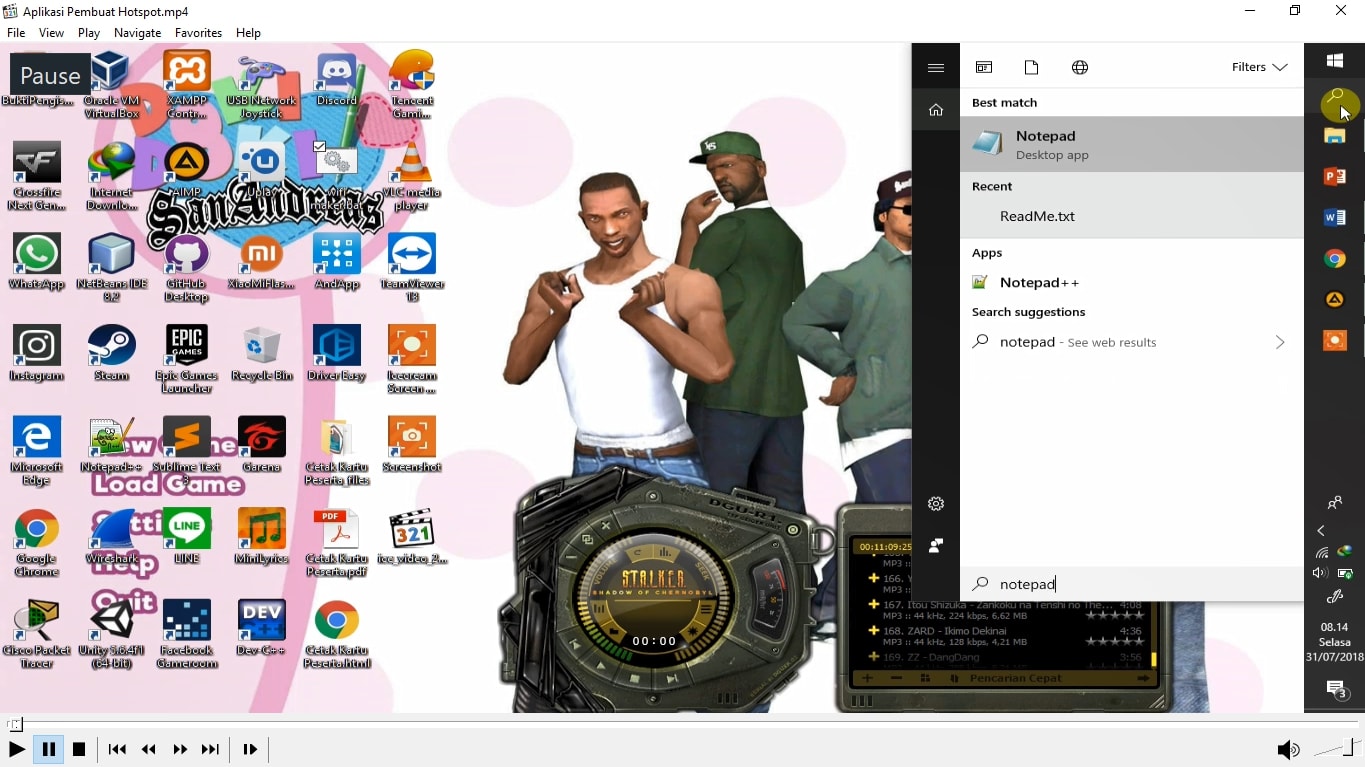The width and height of the screenshot is (1365, 767).
Task: Open the Navigate menu
Action: pyautogui.click(x=137, y=33)
